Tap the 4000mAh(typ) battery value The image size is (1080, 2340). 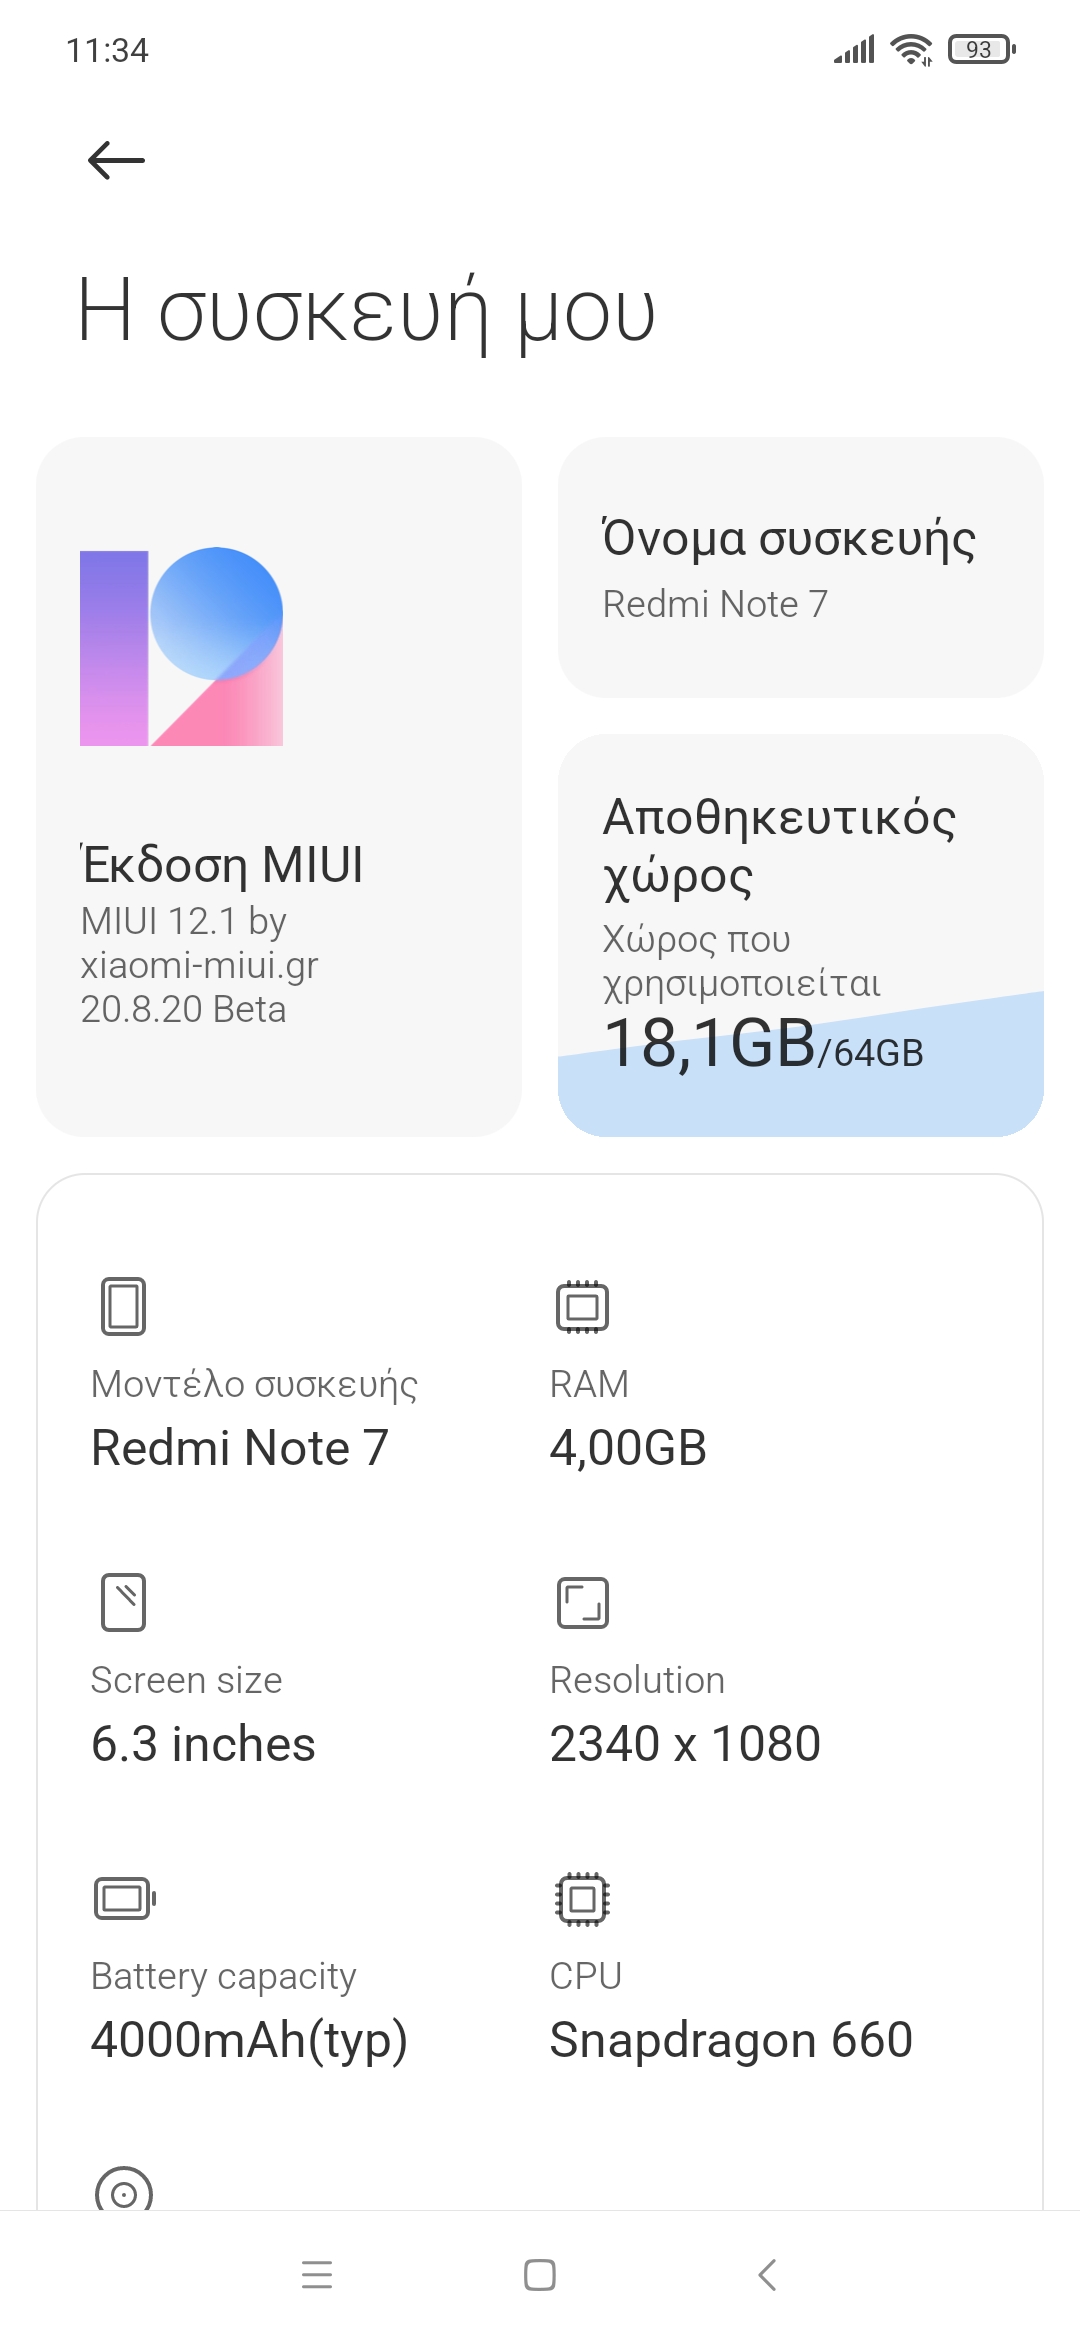click(x=249, y=2040)
